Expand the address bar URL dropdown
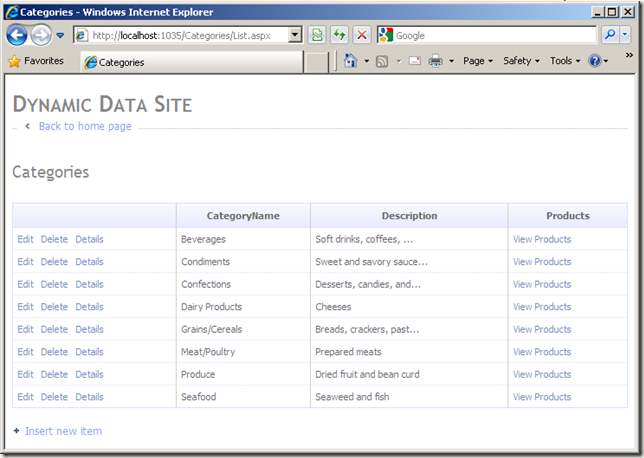The height and width of the screenshot is (458, 644). [295, 35]
